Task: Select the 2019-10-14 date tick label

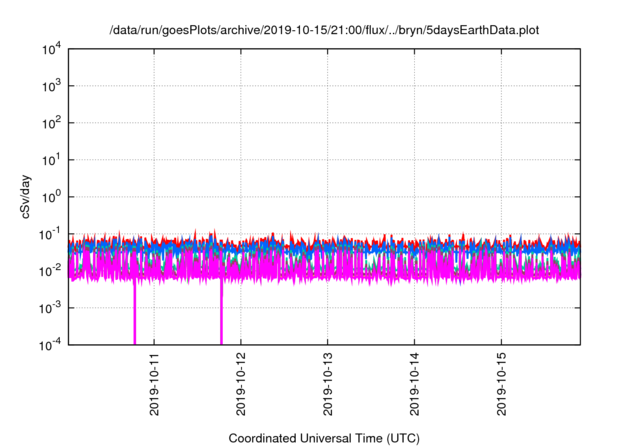Action: pyautogui.click(x=415, y=384)
